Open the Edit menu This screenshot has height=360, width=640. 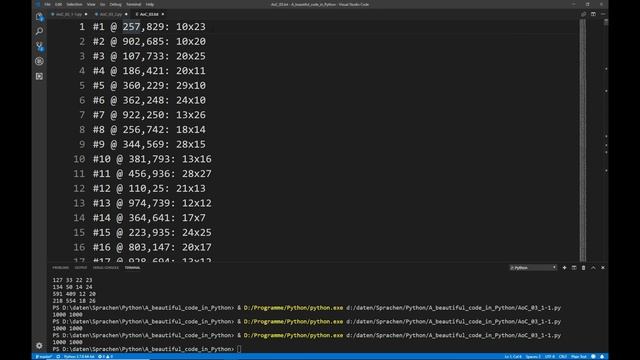coord(58,4)
